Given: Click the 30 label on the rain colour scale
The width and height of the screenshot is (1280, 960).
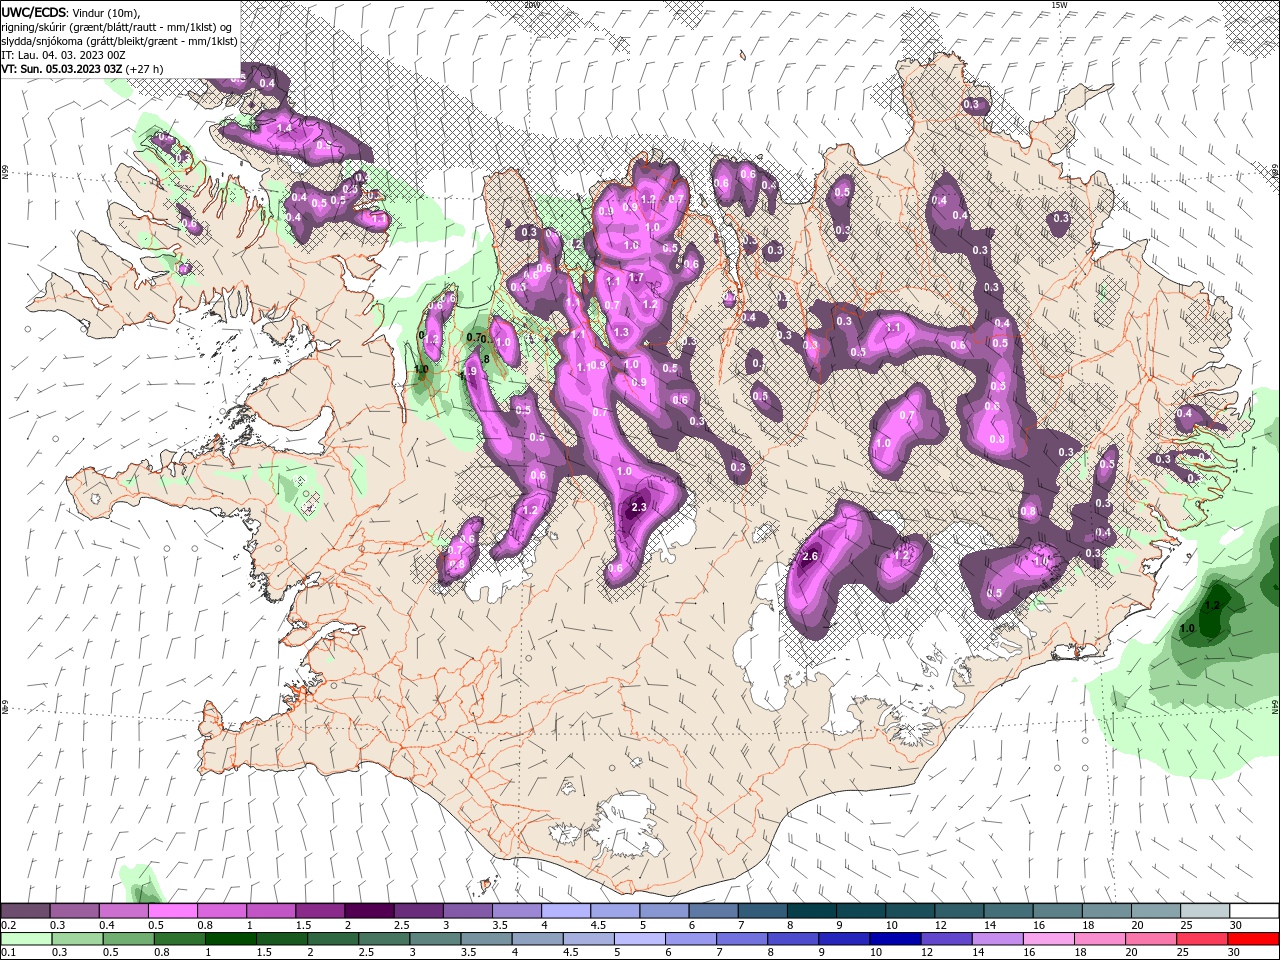Looking at the screenshot, I should [x=1236, y=952].
